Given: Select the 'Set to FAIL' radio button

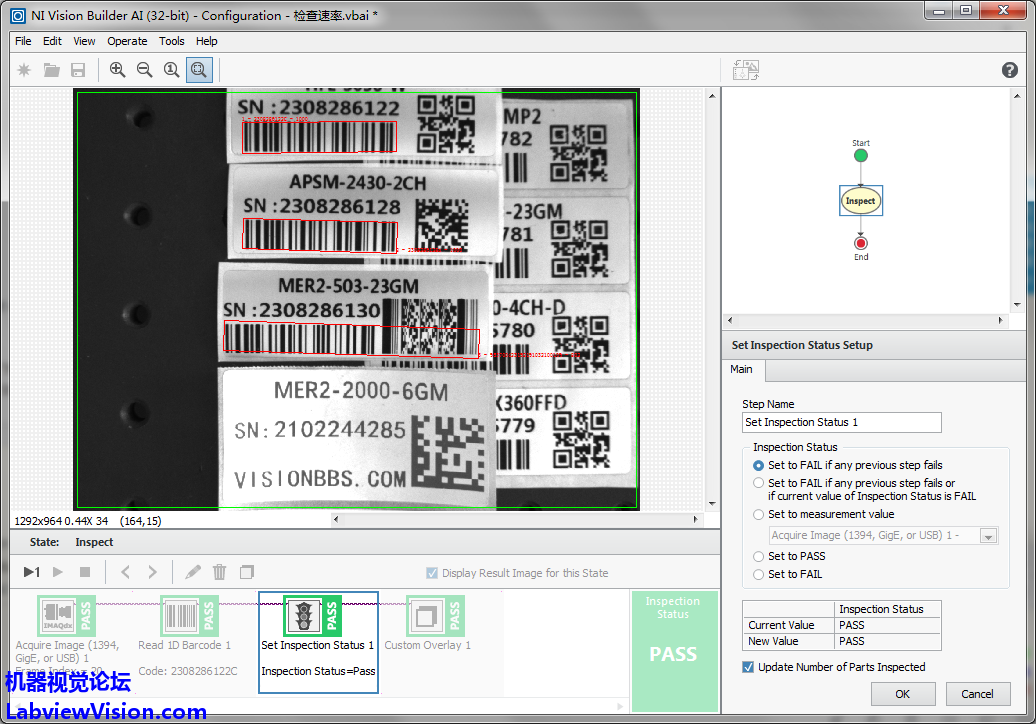Looking at the screenshot, I should [758, 575].
